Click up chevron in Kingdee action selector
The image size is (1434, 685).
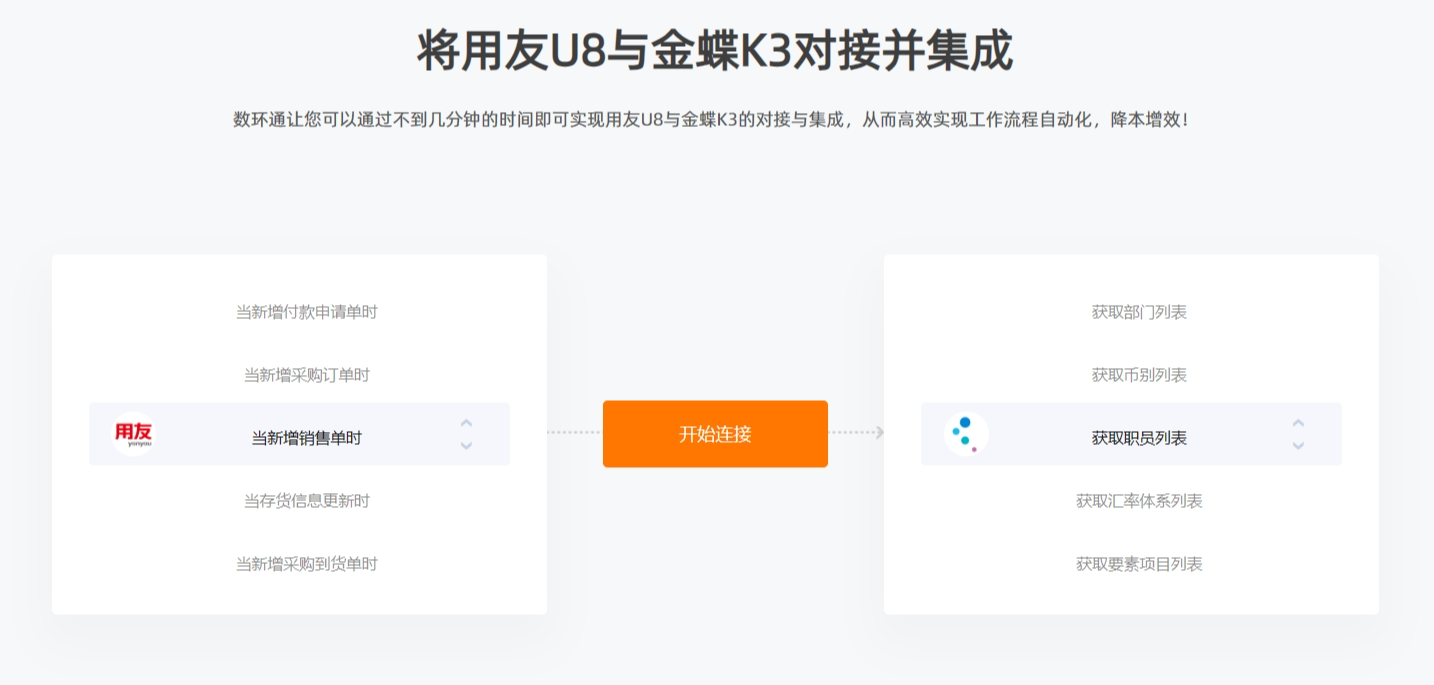1298,423
